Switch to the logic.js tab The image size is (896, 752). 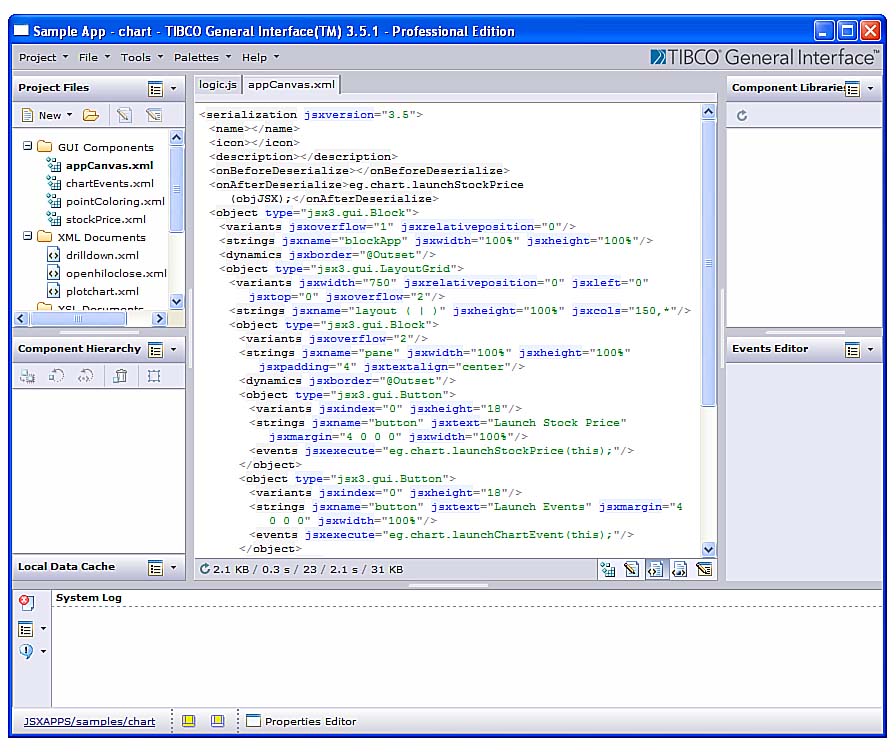pyautogui.click(x=218, y=85)
